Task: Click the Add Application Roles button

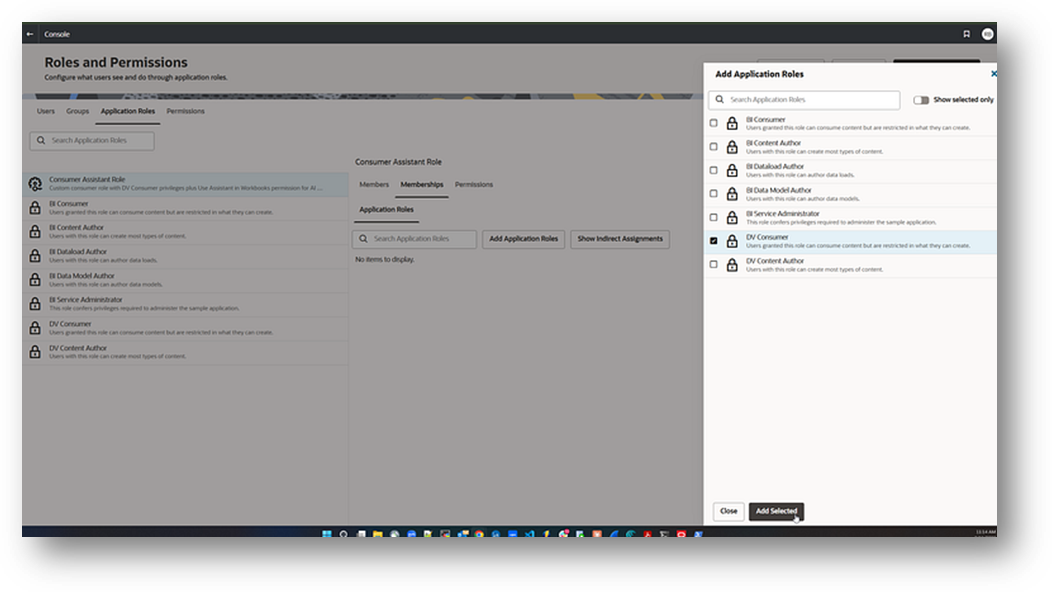Action: click(523, 238)
